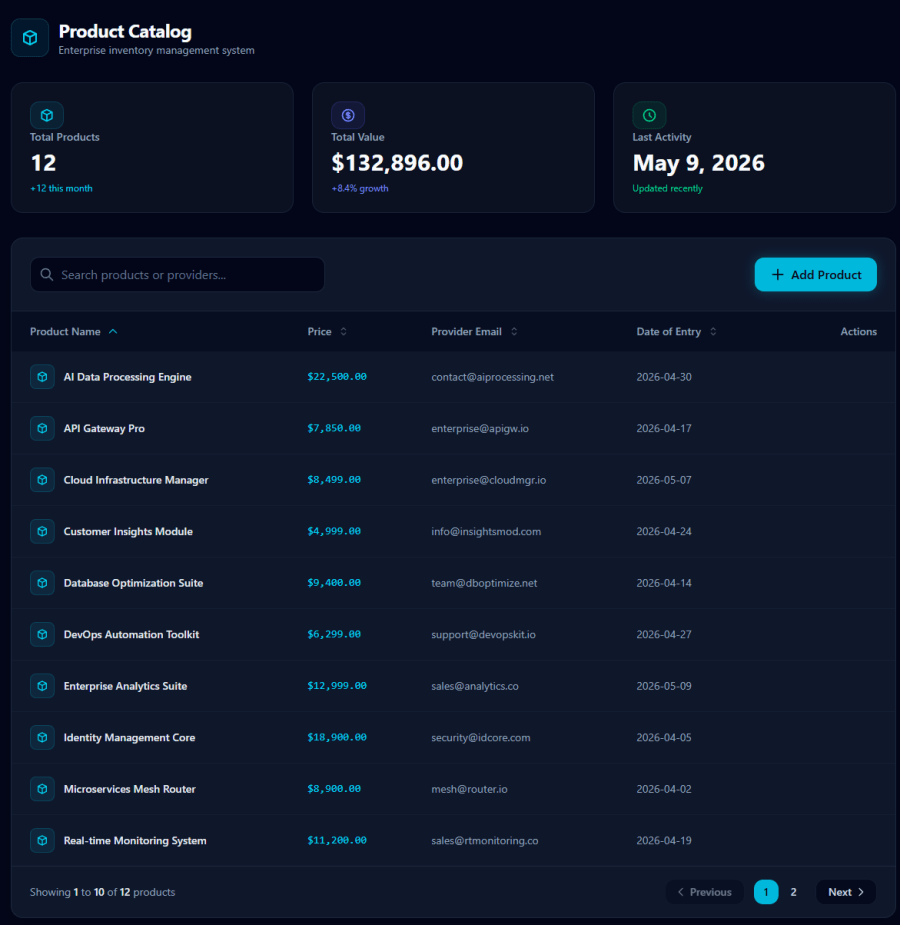Select the Enterprise Analytics Suite name
900x925 pixels.
(x=125, y=686)
